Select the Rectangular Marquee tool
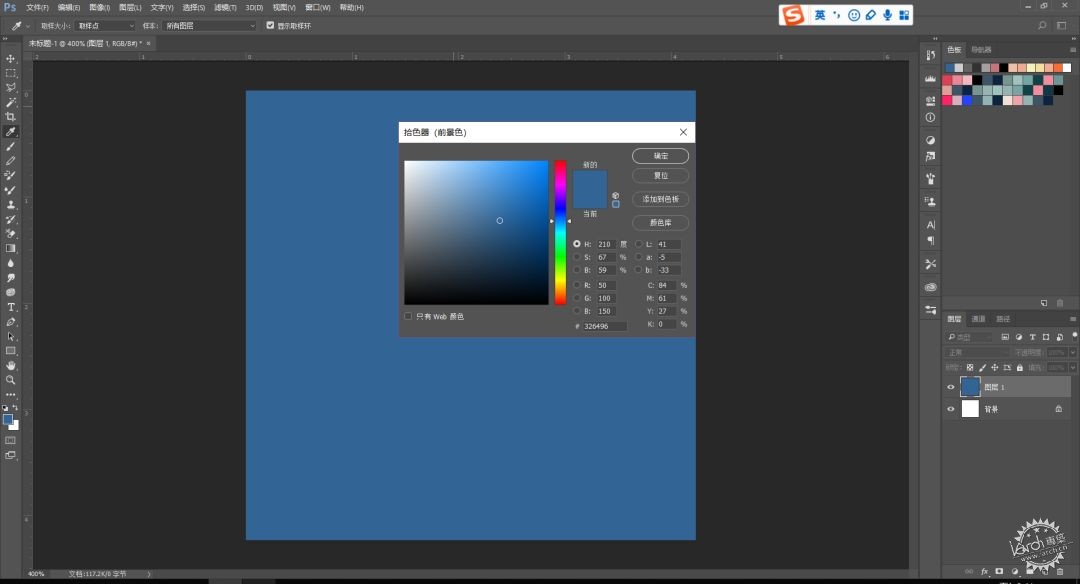The height and width of the screenshot is (584, 1080). pos(10,73)
